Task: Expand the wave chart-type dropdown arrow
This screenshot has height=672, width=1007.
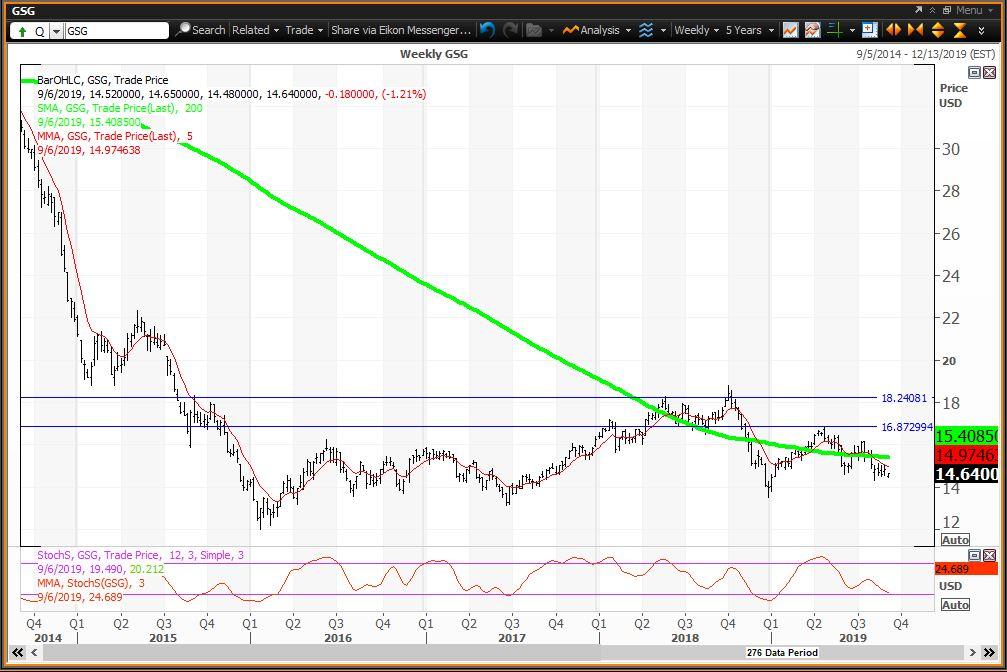Action: (x=663, y=30)
